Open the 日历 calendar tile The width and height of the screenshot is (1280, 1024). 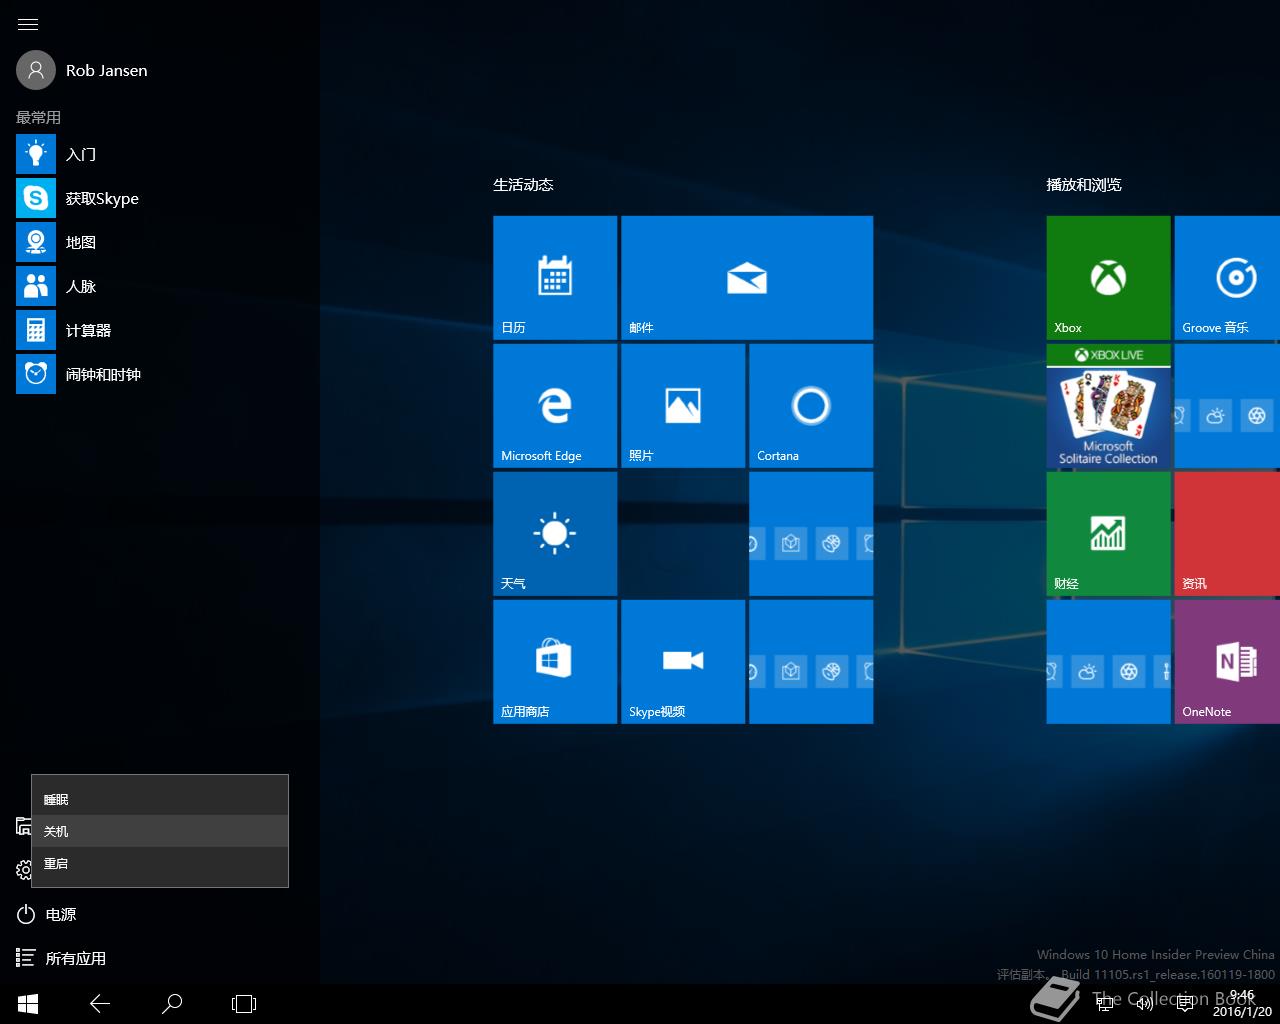pos(555,278)
